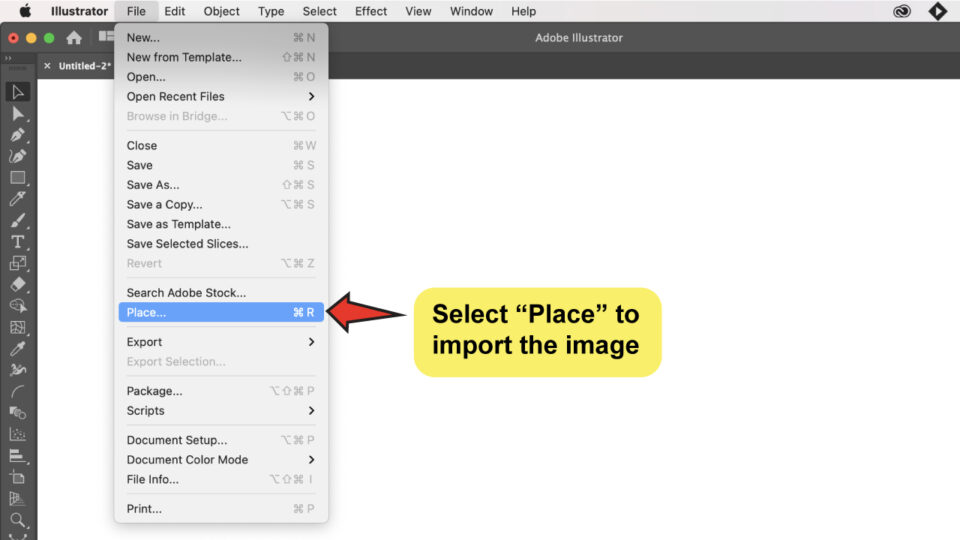Open the View menu

(418, 11)
